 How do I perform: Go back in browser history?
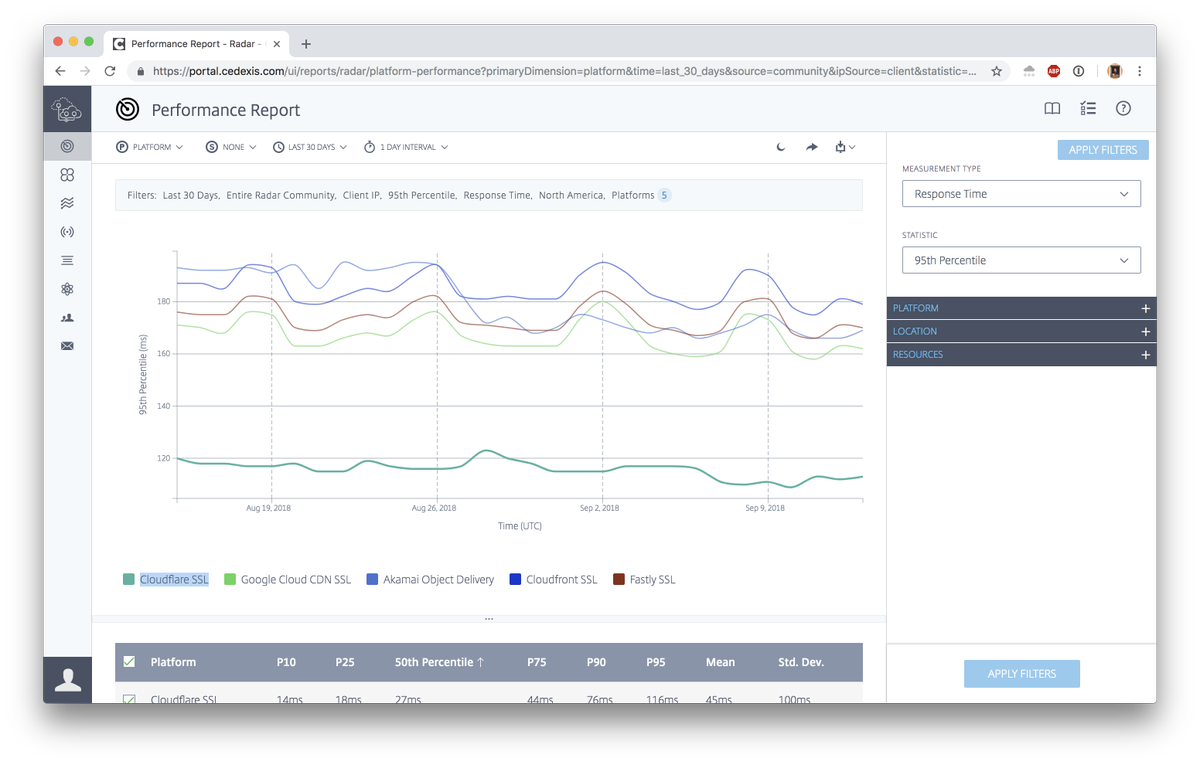point(60,71)
